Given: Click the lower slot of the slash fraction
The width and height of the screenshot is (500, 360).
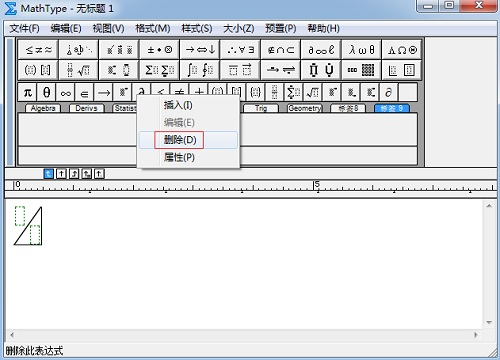Looking at the screenshot, I should point(35,235).
